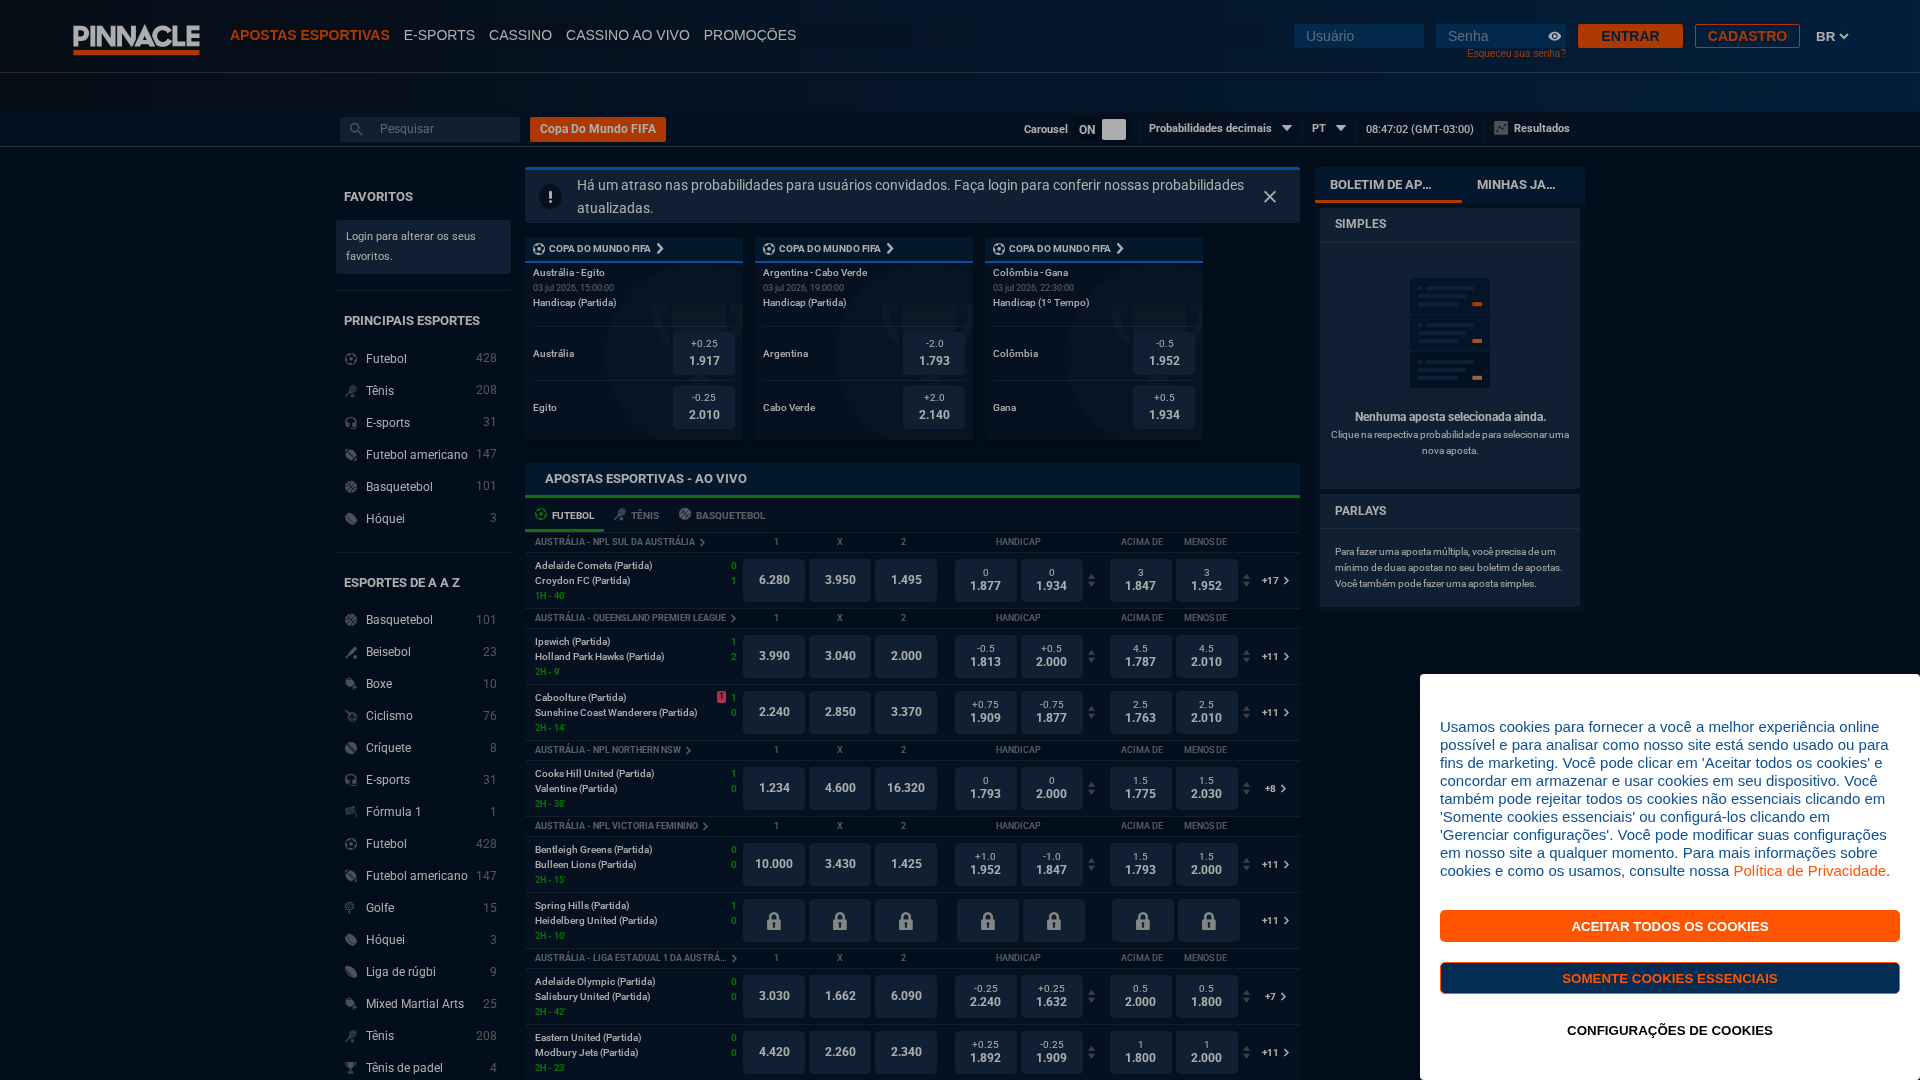Open the PT language dropdown
1920x1080 pixels.
(x=1329, y=128)
